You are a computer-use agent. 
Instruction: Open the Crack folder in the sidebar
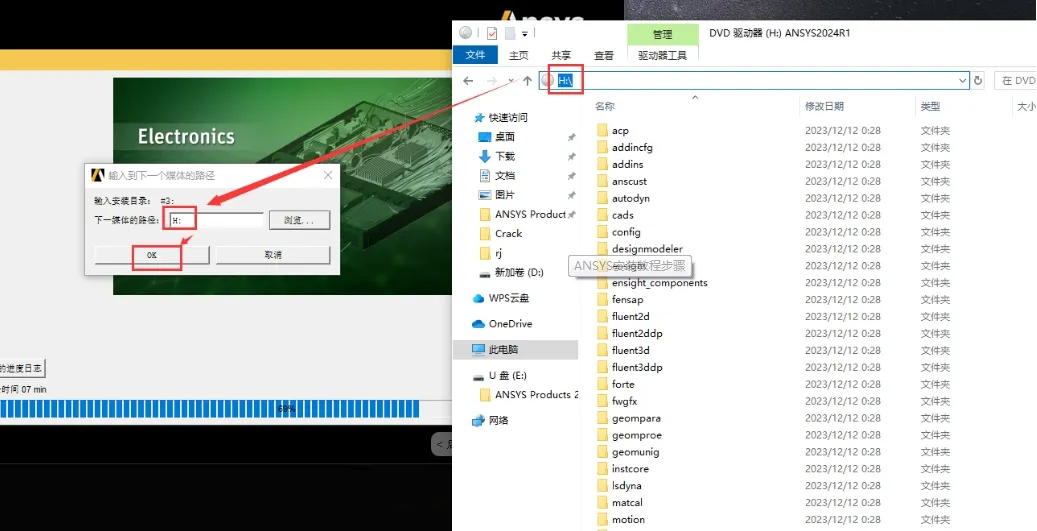[x=508, y=233]
